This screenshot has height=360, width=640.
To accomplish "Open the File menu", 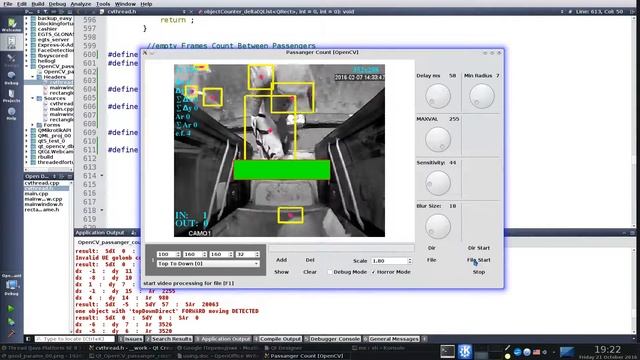I will click(x=7, y=4).
